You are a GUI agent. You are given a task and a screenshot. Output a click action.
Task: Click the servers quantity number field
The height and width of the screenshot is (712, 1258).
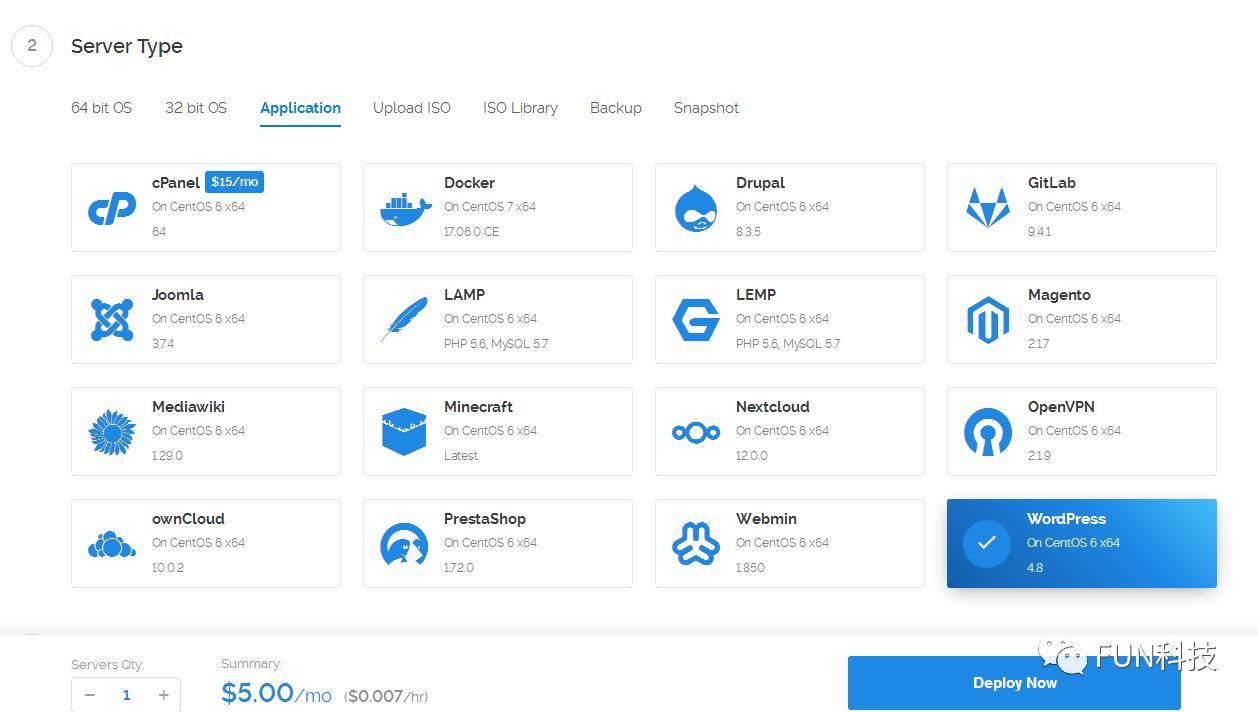click(126, 695)
